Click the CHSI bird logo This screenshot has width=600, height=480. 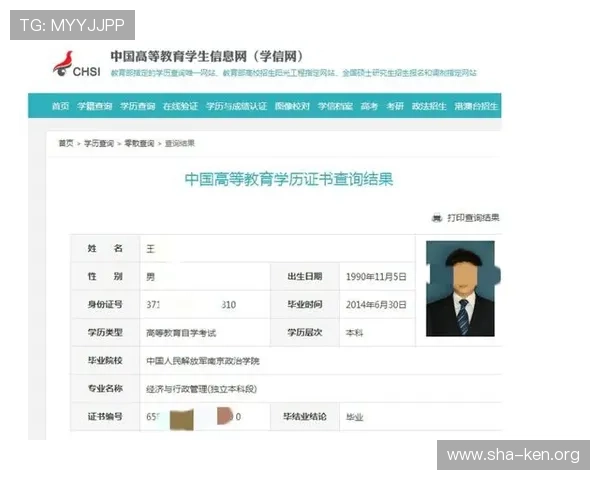click(77, 65)
